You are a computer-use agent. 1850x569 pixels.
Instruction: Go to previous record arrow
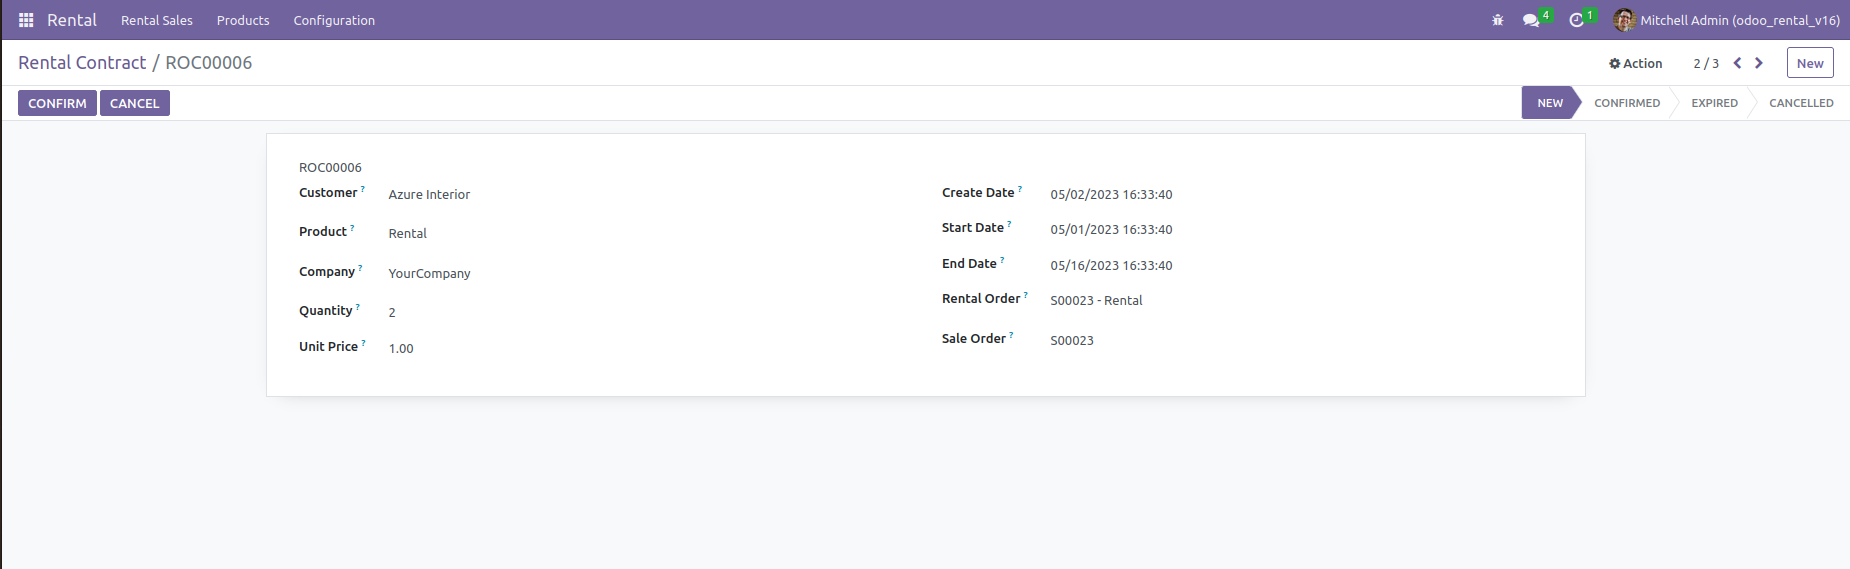[x=1737, y=63]
